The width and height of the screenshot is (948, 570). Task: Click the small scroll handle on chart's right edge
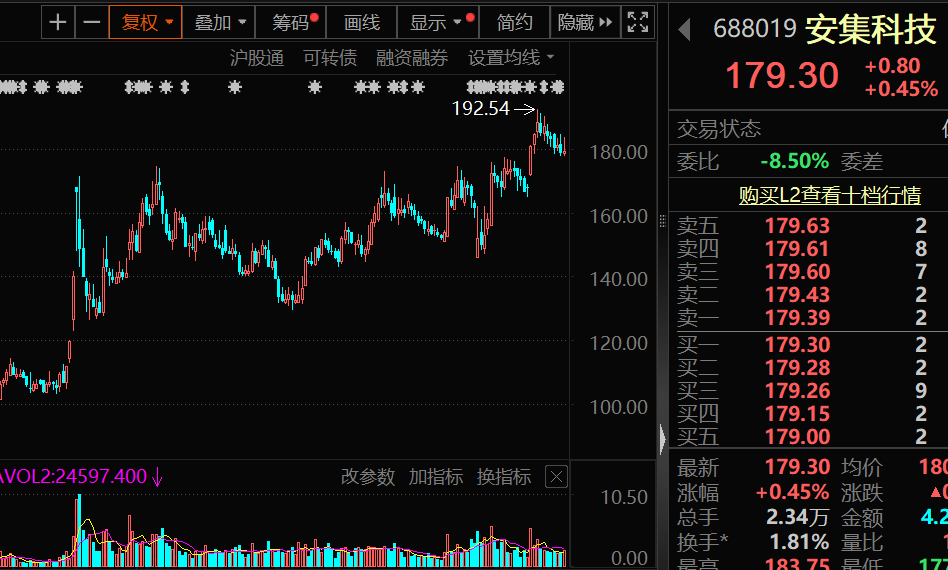661,219
